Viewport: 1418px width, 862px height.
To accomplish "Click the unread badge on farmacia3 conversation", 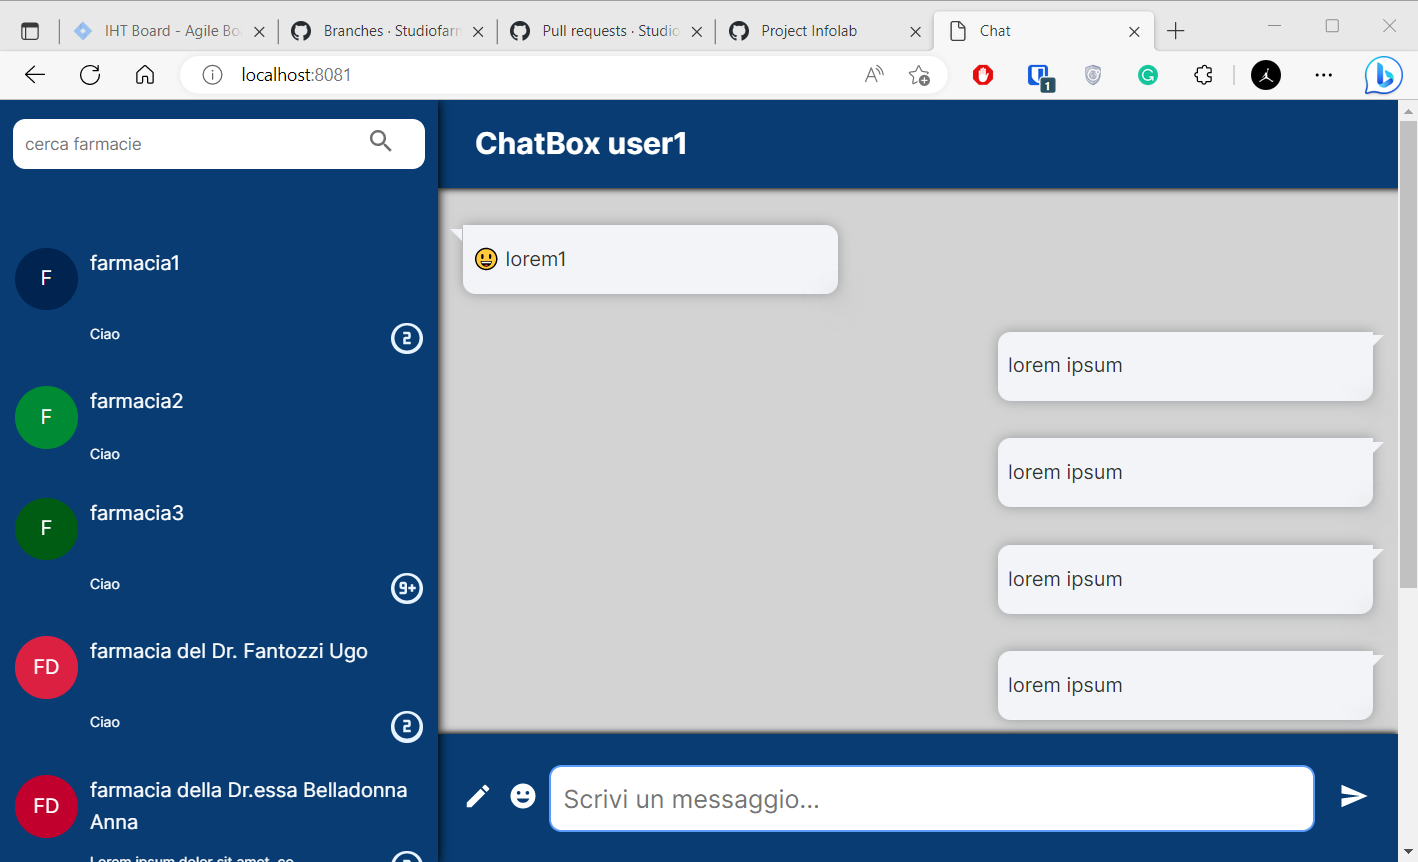I will point(406,589).
